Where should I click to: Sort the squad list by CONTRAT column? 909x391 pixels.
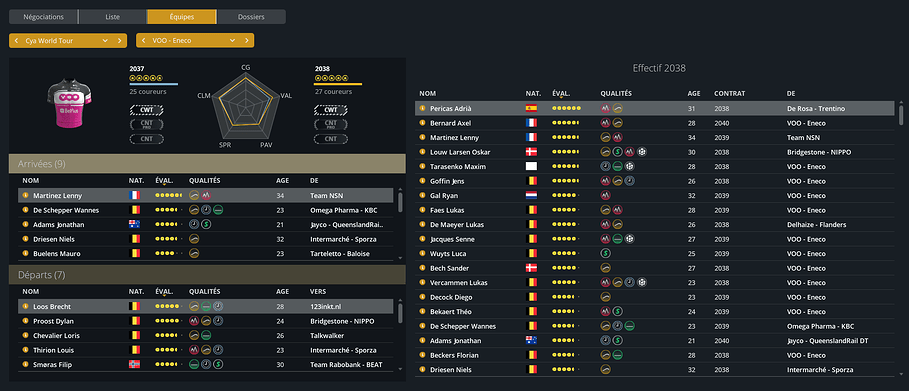(729, 93)
